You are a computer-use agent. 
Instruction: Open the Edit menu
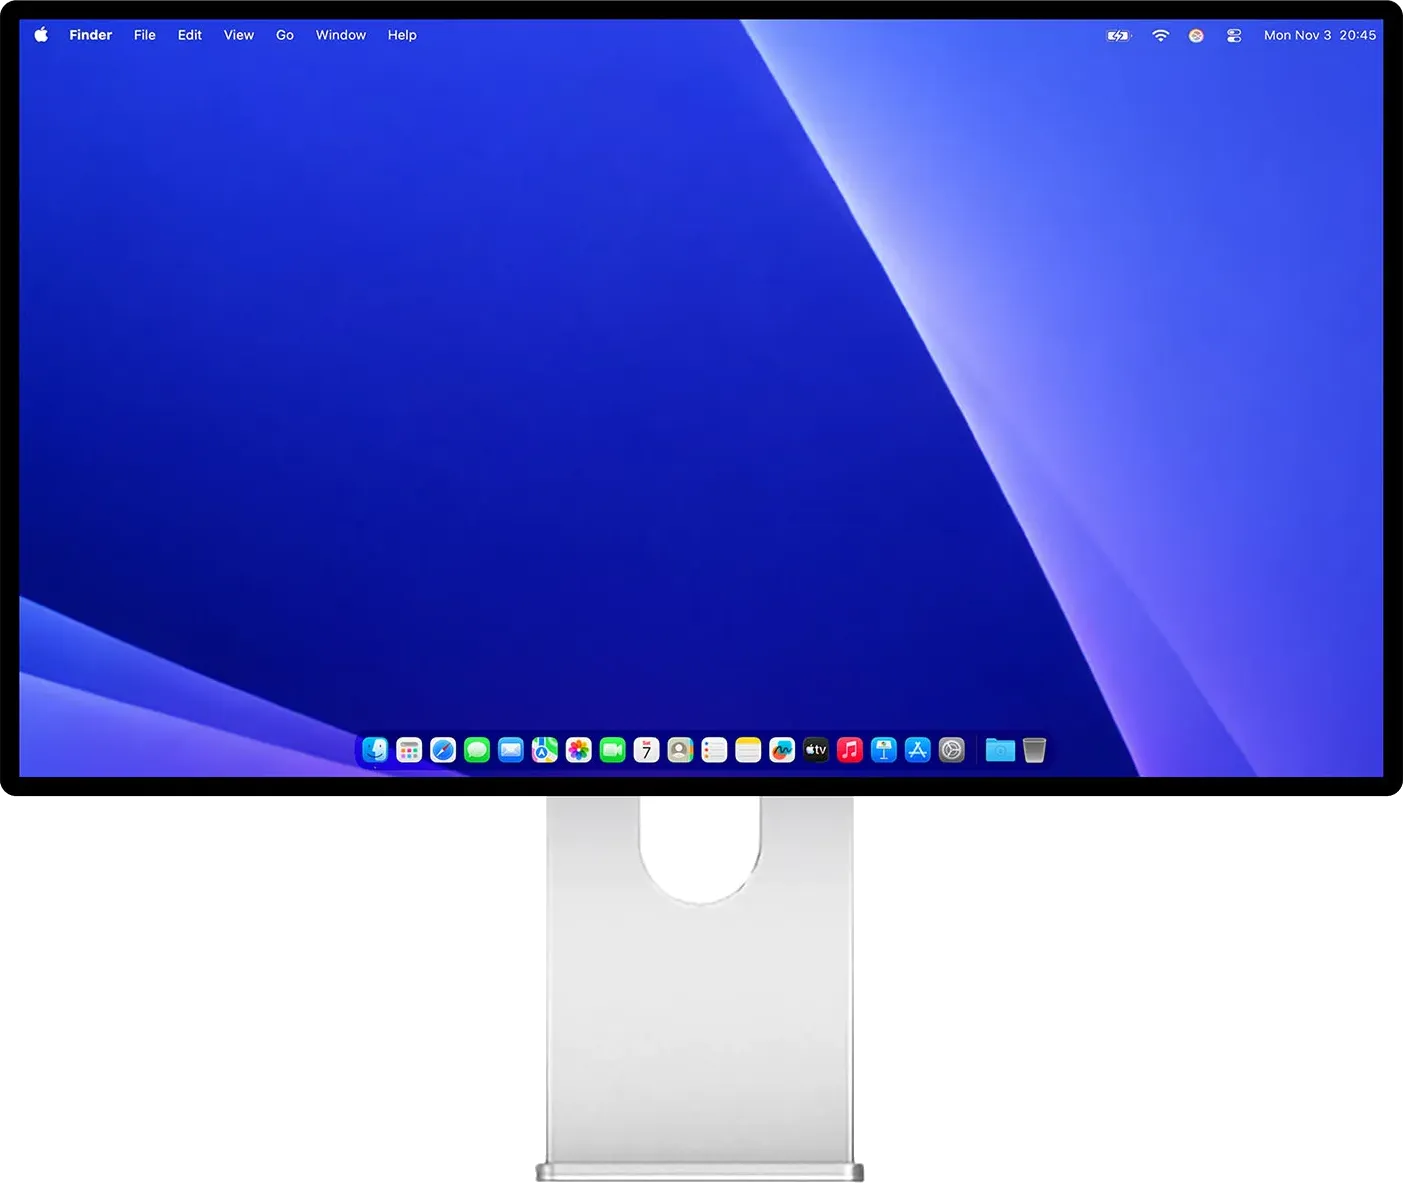[x=190, y=35]
